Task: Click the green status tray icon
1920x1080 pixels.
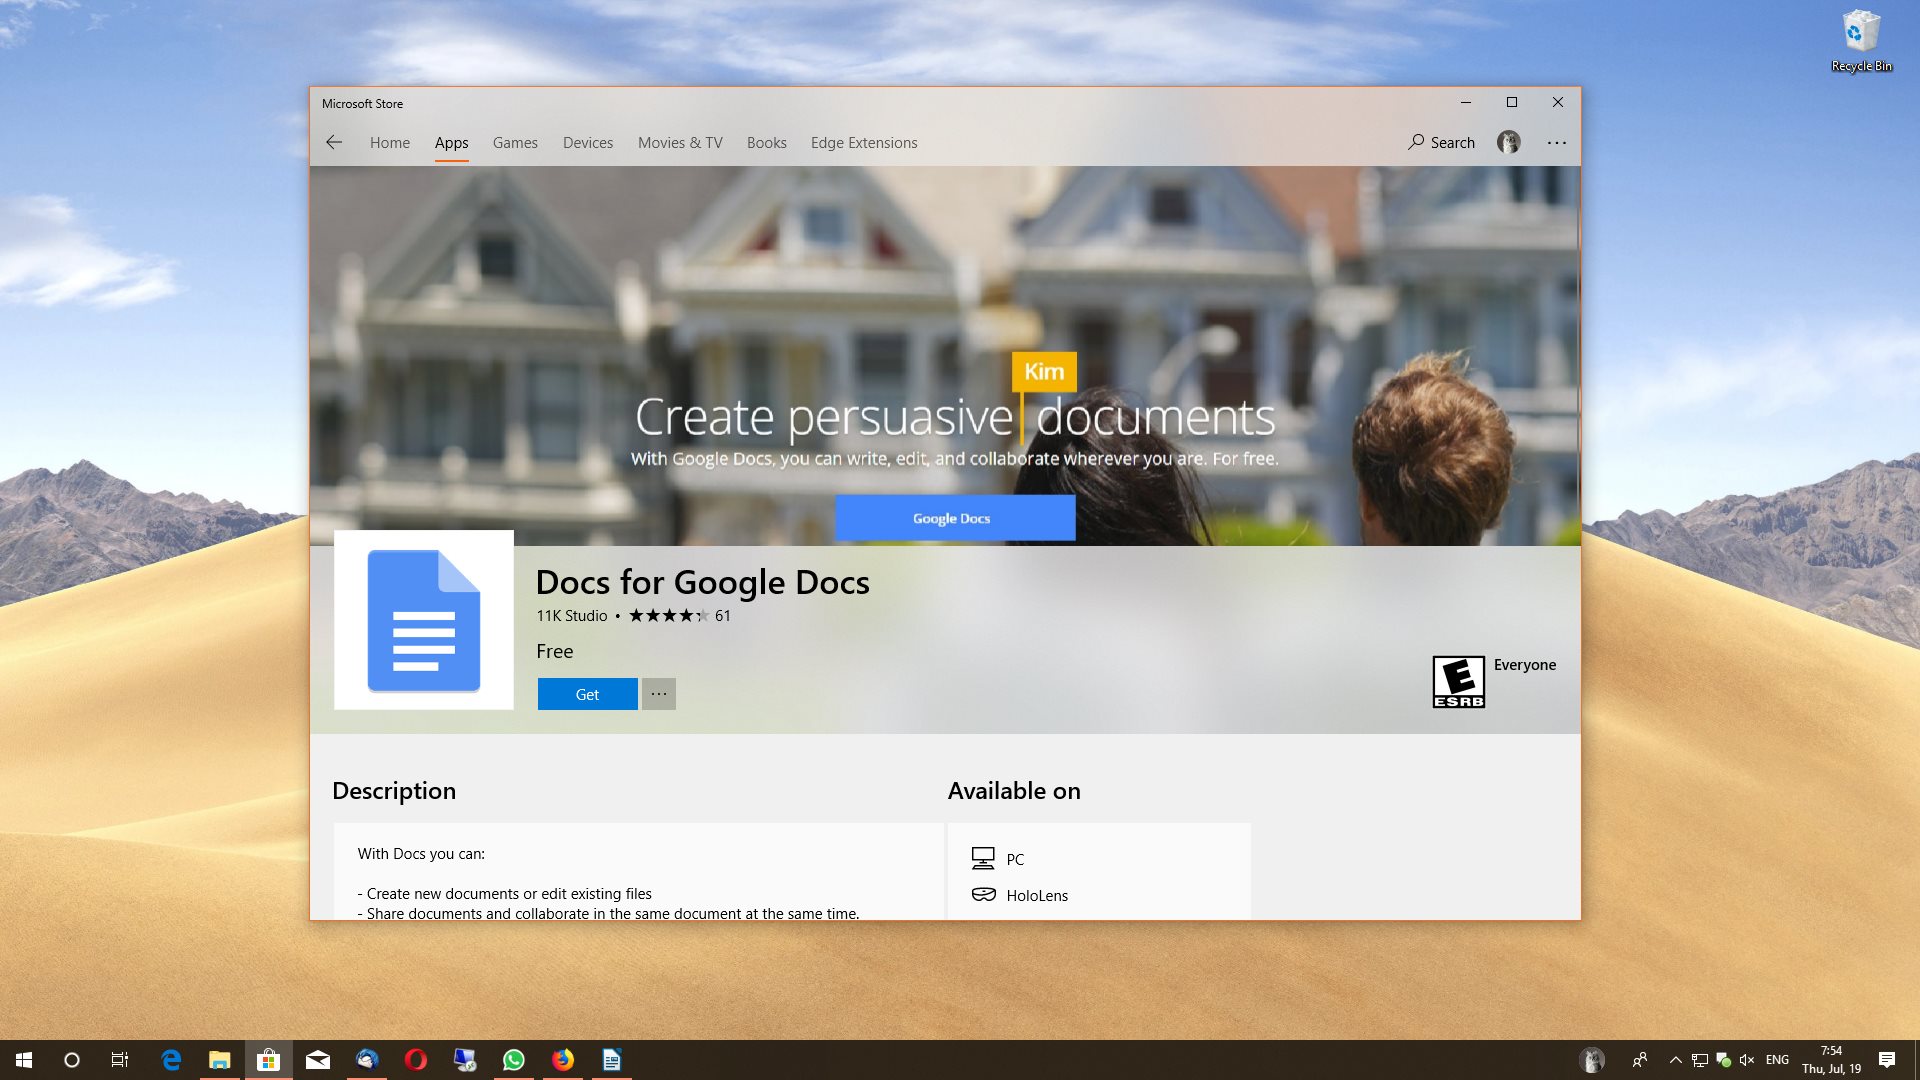Action: 1724,1060
